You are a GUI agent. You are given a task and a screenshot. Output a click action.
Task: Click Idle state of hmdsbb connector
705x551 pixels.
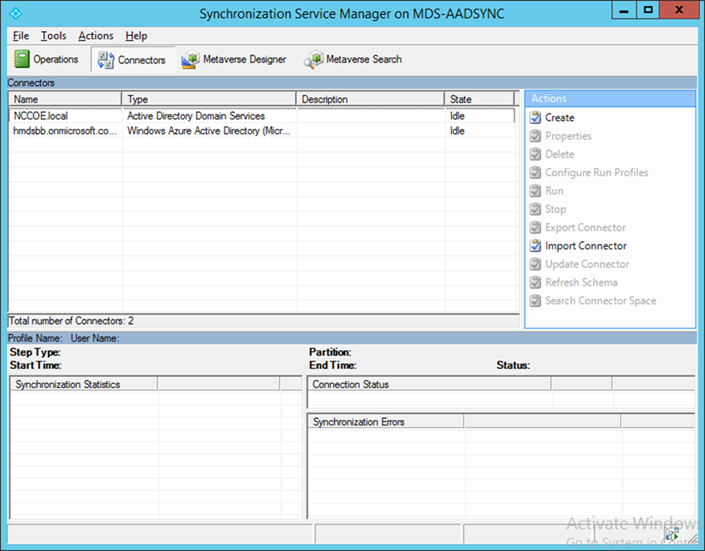coord(457,130)
